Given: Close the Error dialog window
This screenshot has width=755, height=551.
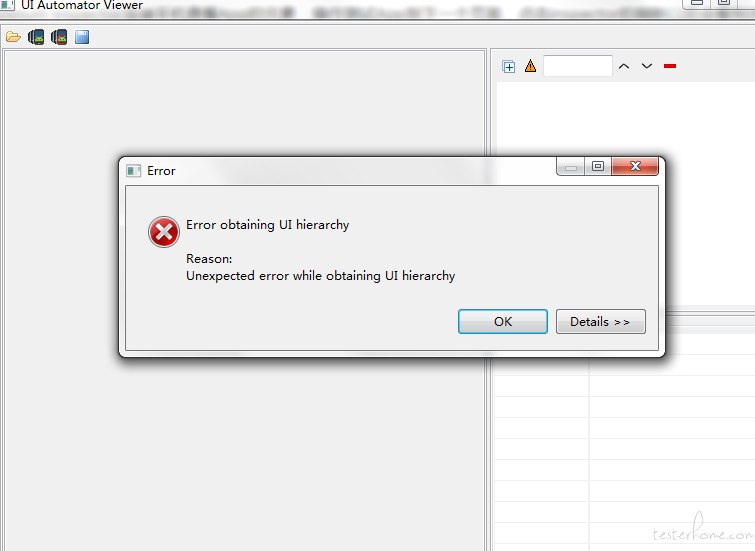Looking at the screenshot, I should (635, 166).
